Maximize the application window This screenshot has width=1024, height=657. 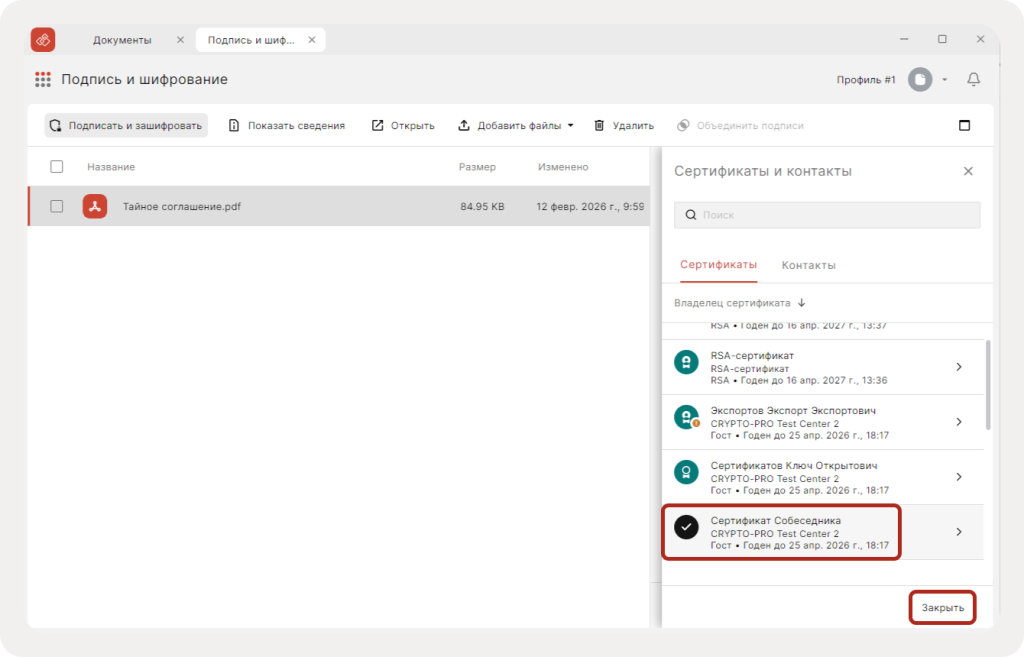942,39
